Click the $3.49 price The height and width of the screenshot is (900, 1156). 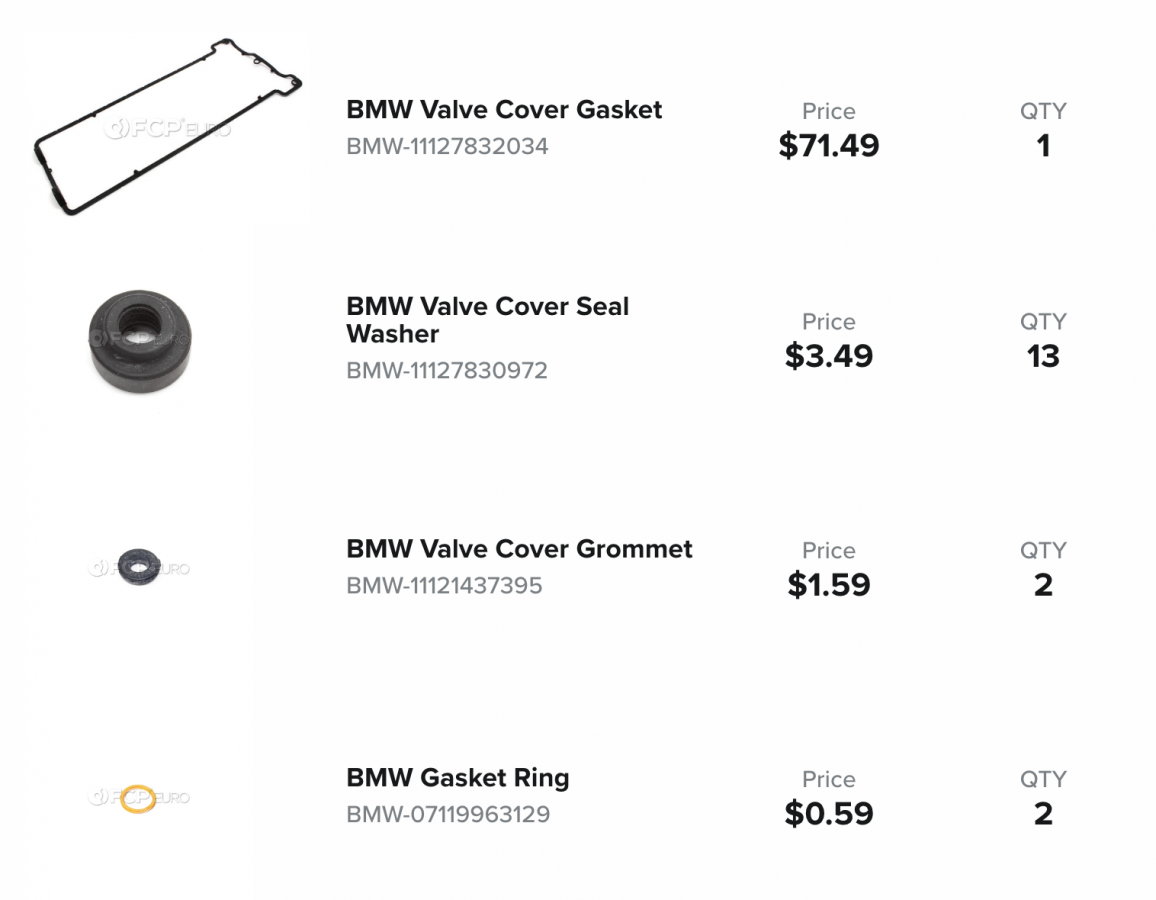coord(829,356)
